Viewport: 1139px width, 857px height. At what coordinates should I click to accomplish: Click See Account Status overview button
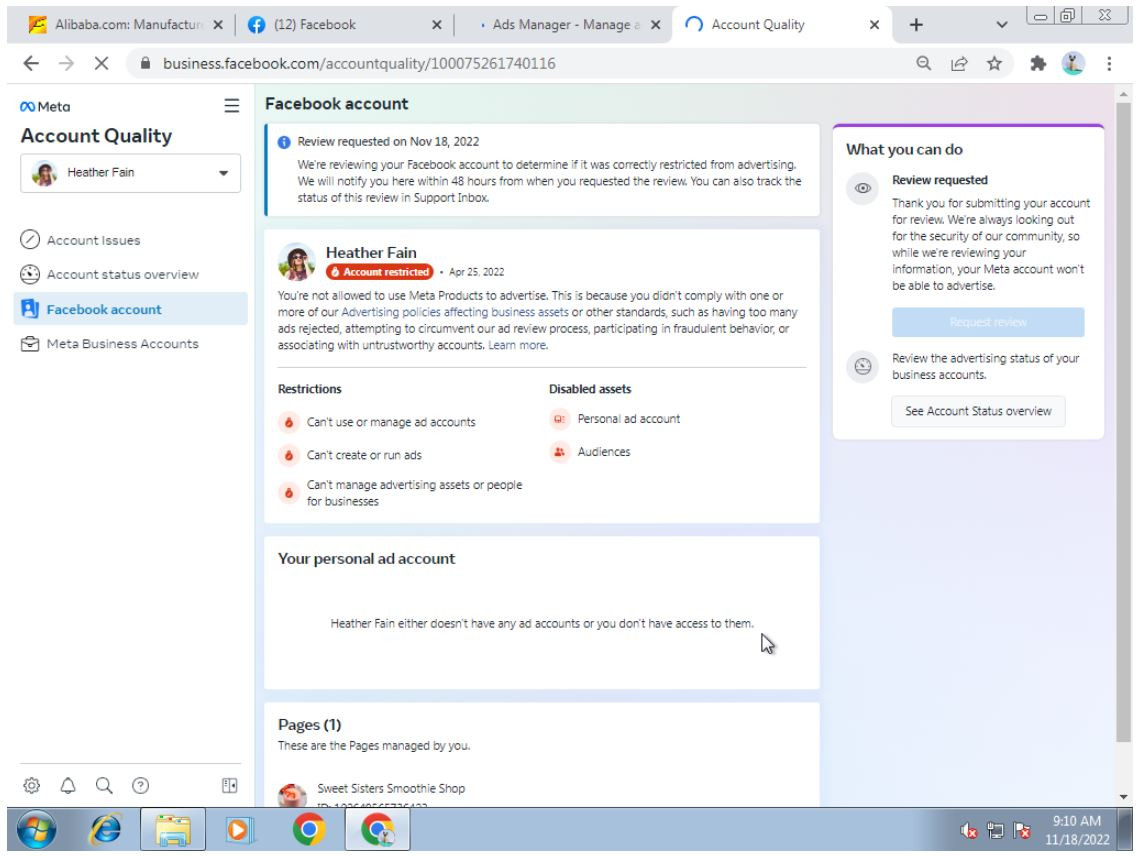(978, 411)
